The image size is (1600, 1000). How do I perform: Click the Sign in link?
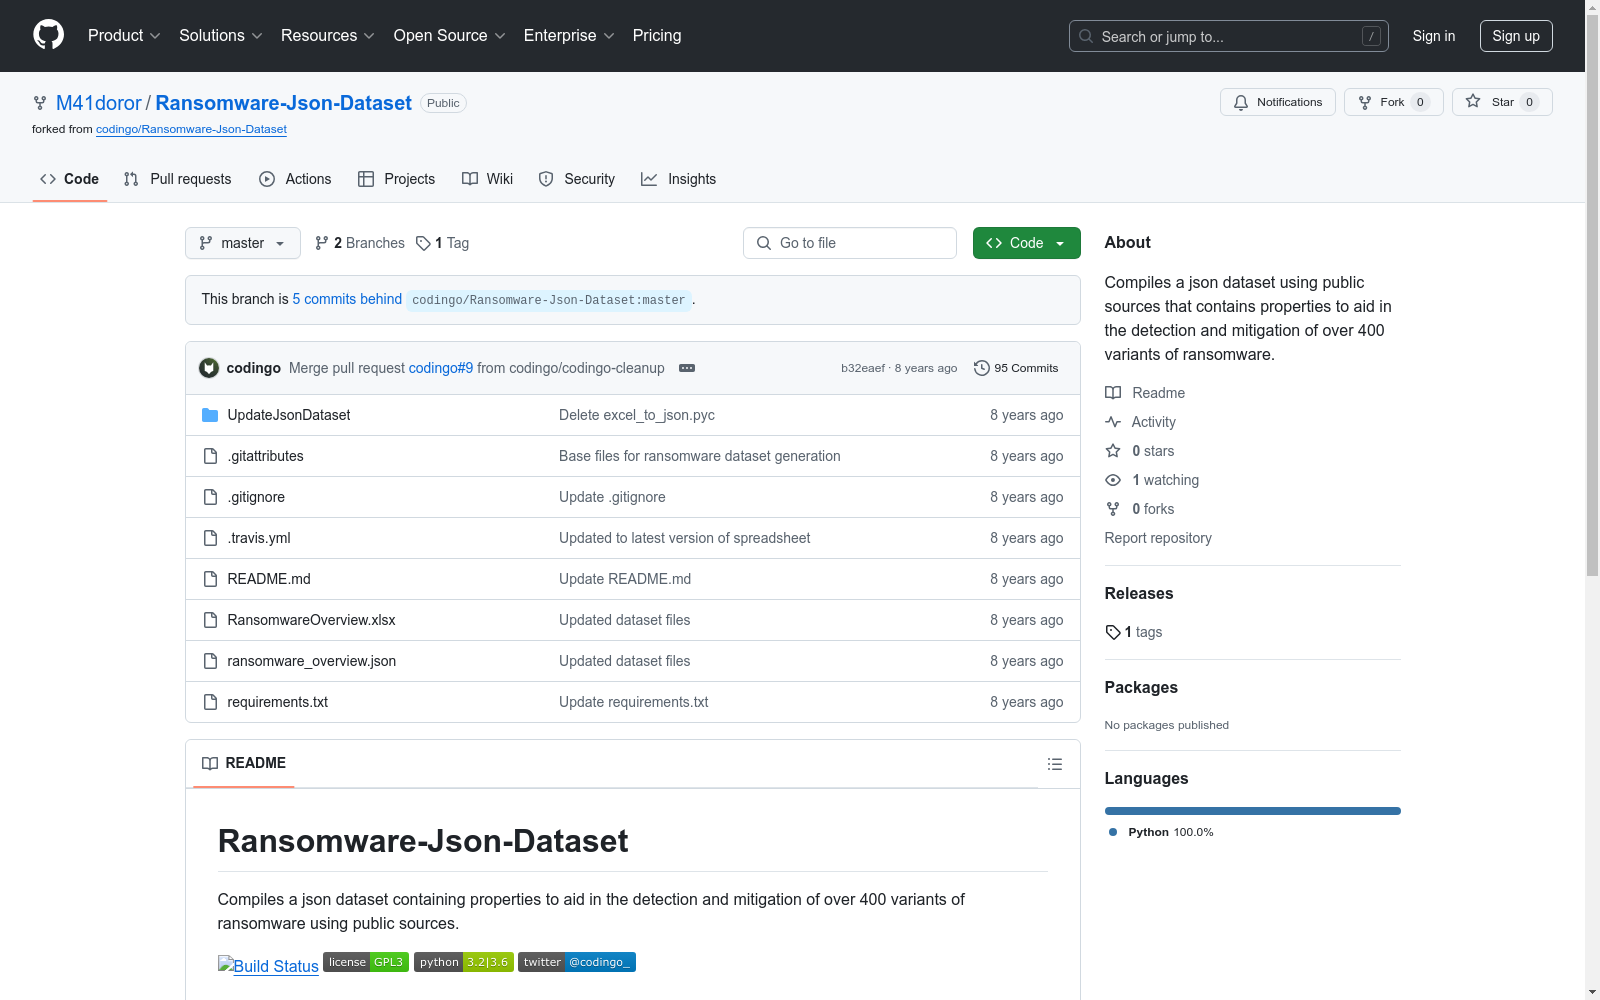tap(1434, 36)
